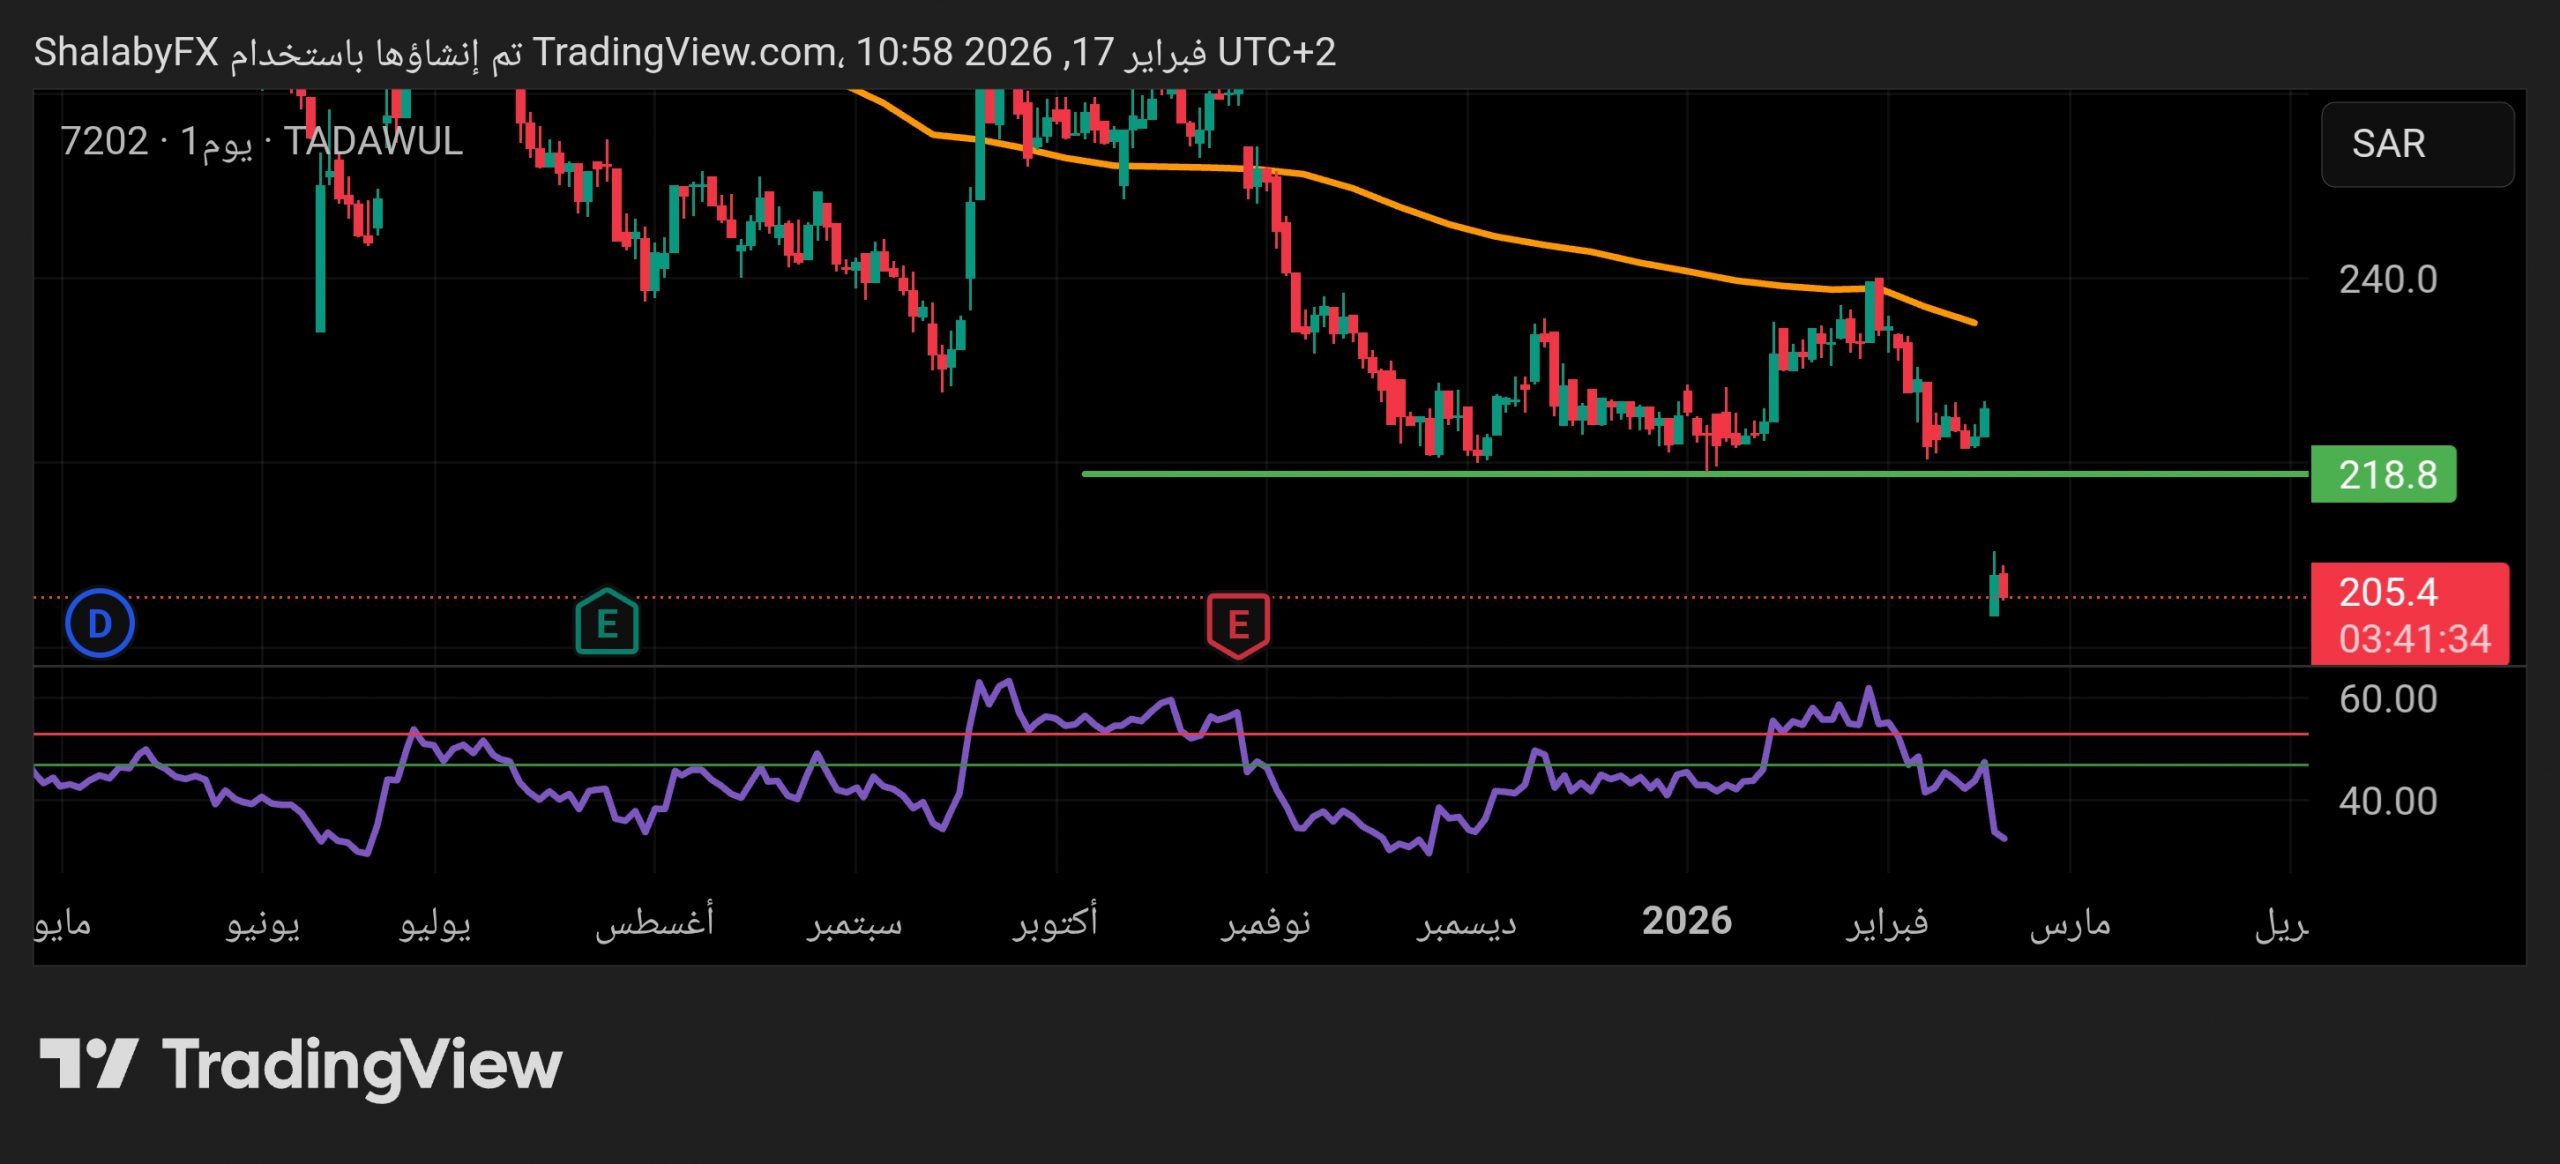Screen dimensions: 2560x1164
Task: Click the blue D dividend marker
Action: coord(99,624)
